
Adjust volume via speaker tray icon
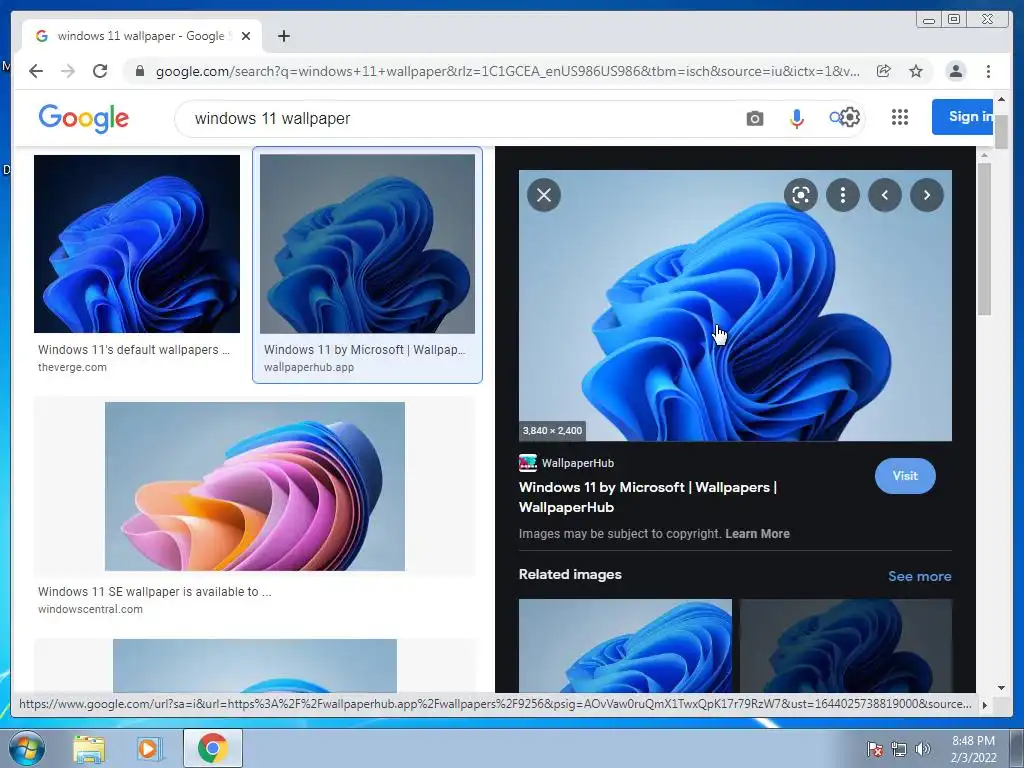click(x=922, y=749)
